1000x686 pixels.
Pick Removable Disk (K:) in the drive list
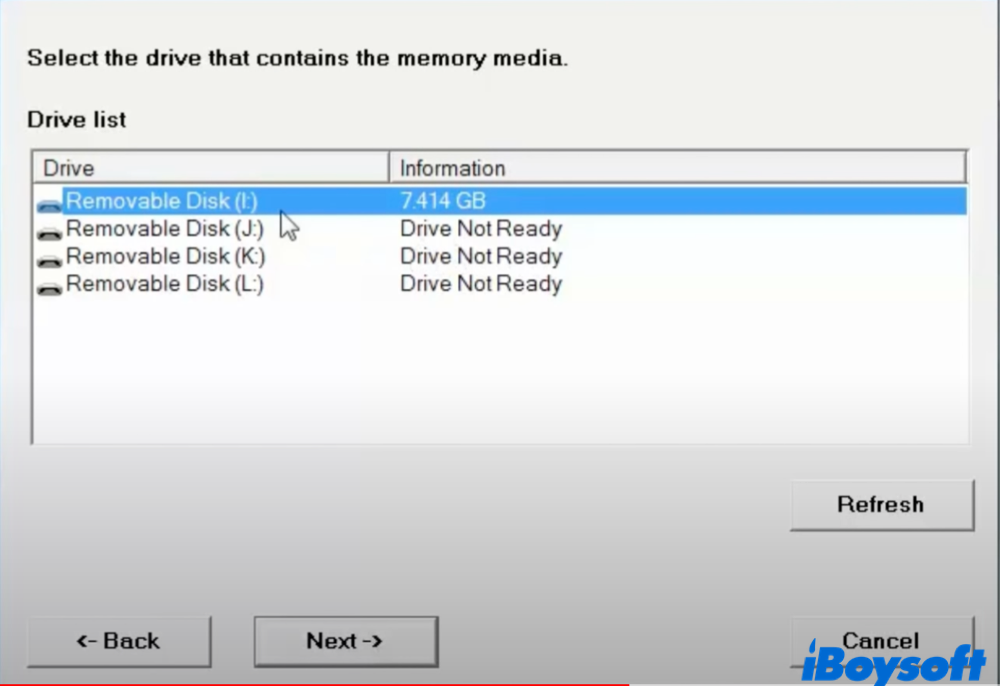(165, 257)
